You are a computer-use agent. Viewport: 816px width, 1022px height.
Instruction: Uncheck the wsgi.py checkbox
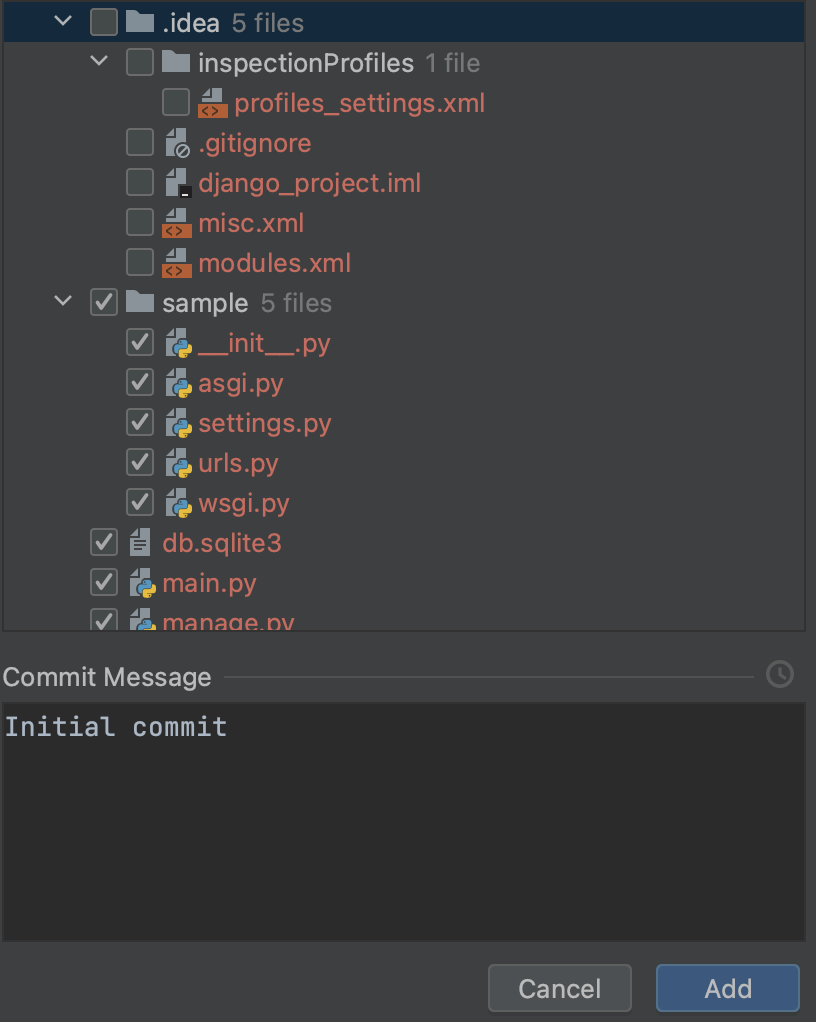[139, 503]
